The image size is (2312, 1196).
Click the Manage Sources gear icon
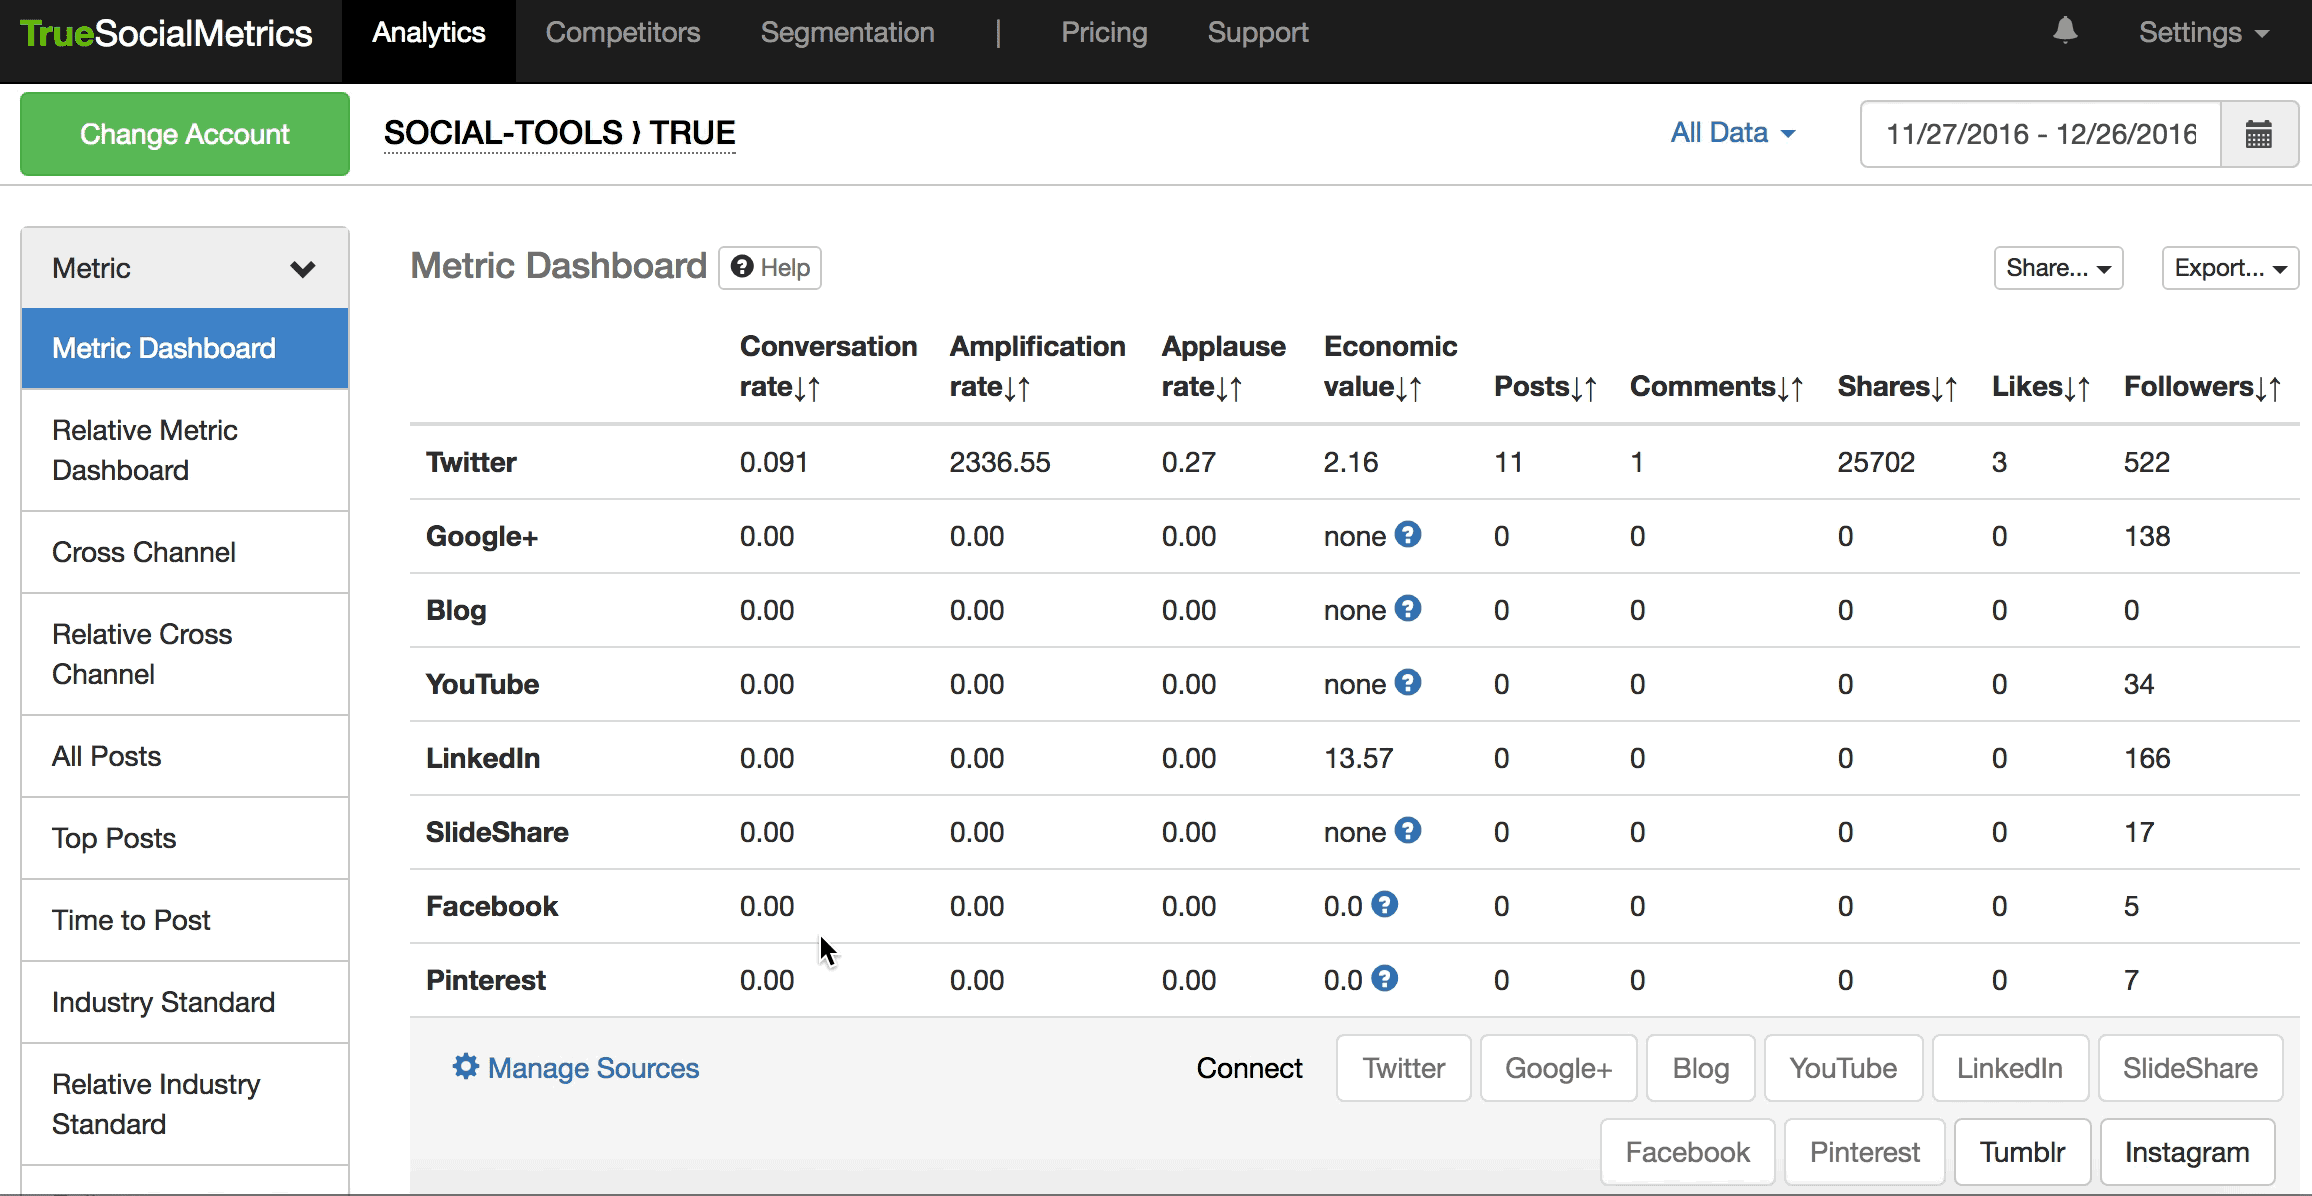coord(465,1066)
